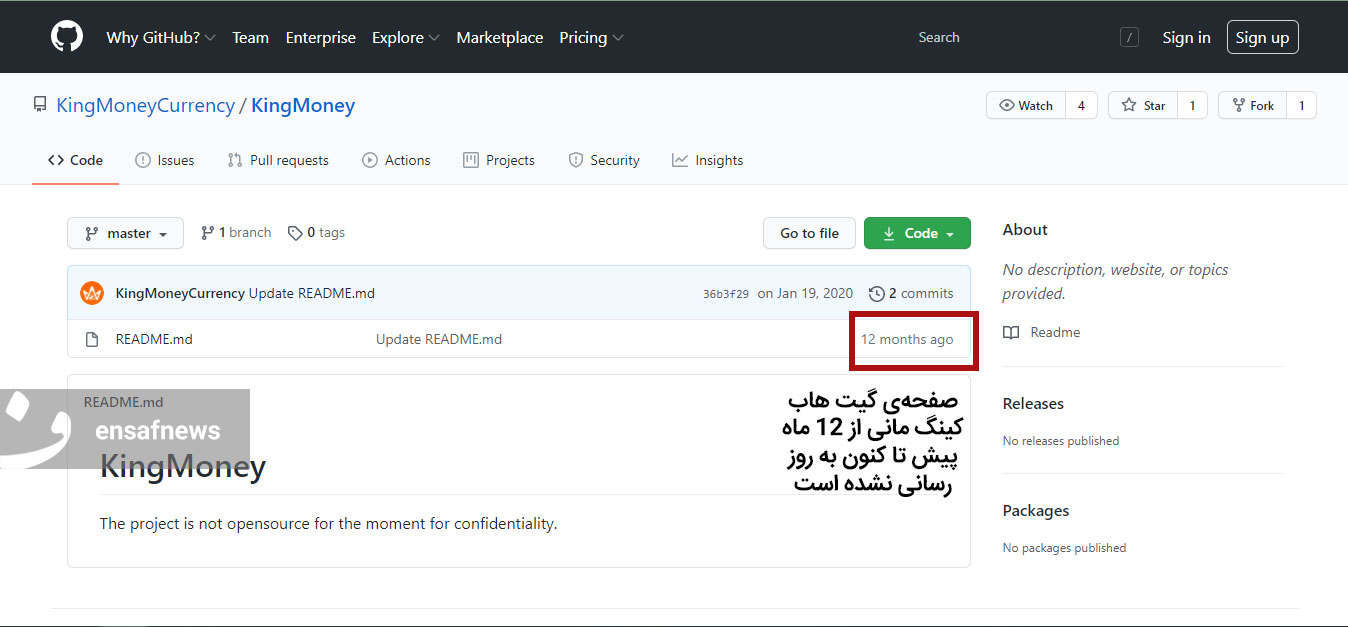Toggle Watch on this repository
This screenshot has height=627, width=1348.
coord(1026,105)
